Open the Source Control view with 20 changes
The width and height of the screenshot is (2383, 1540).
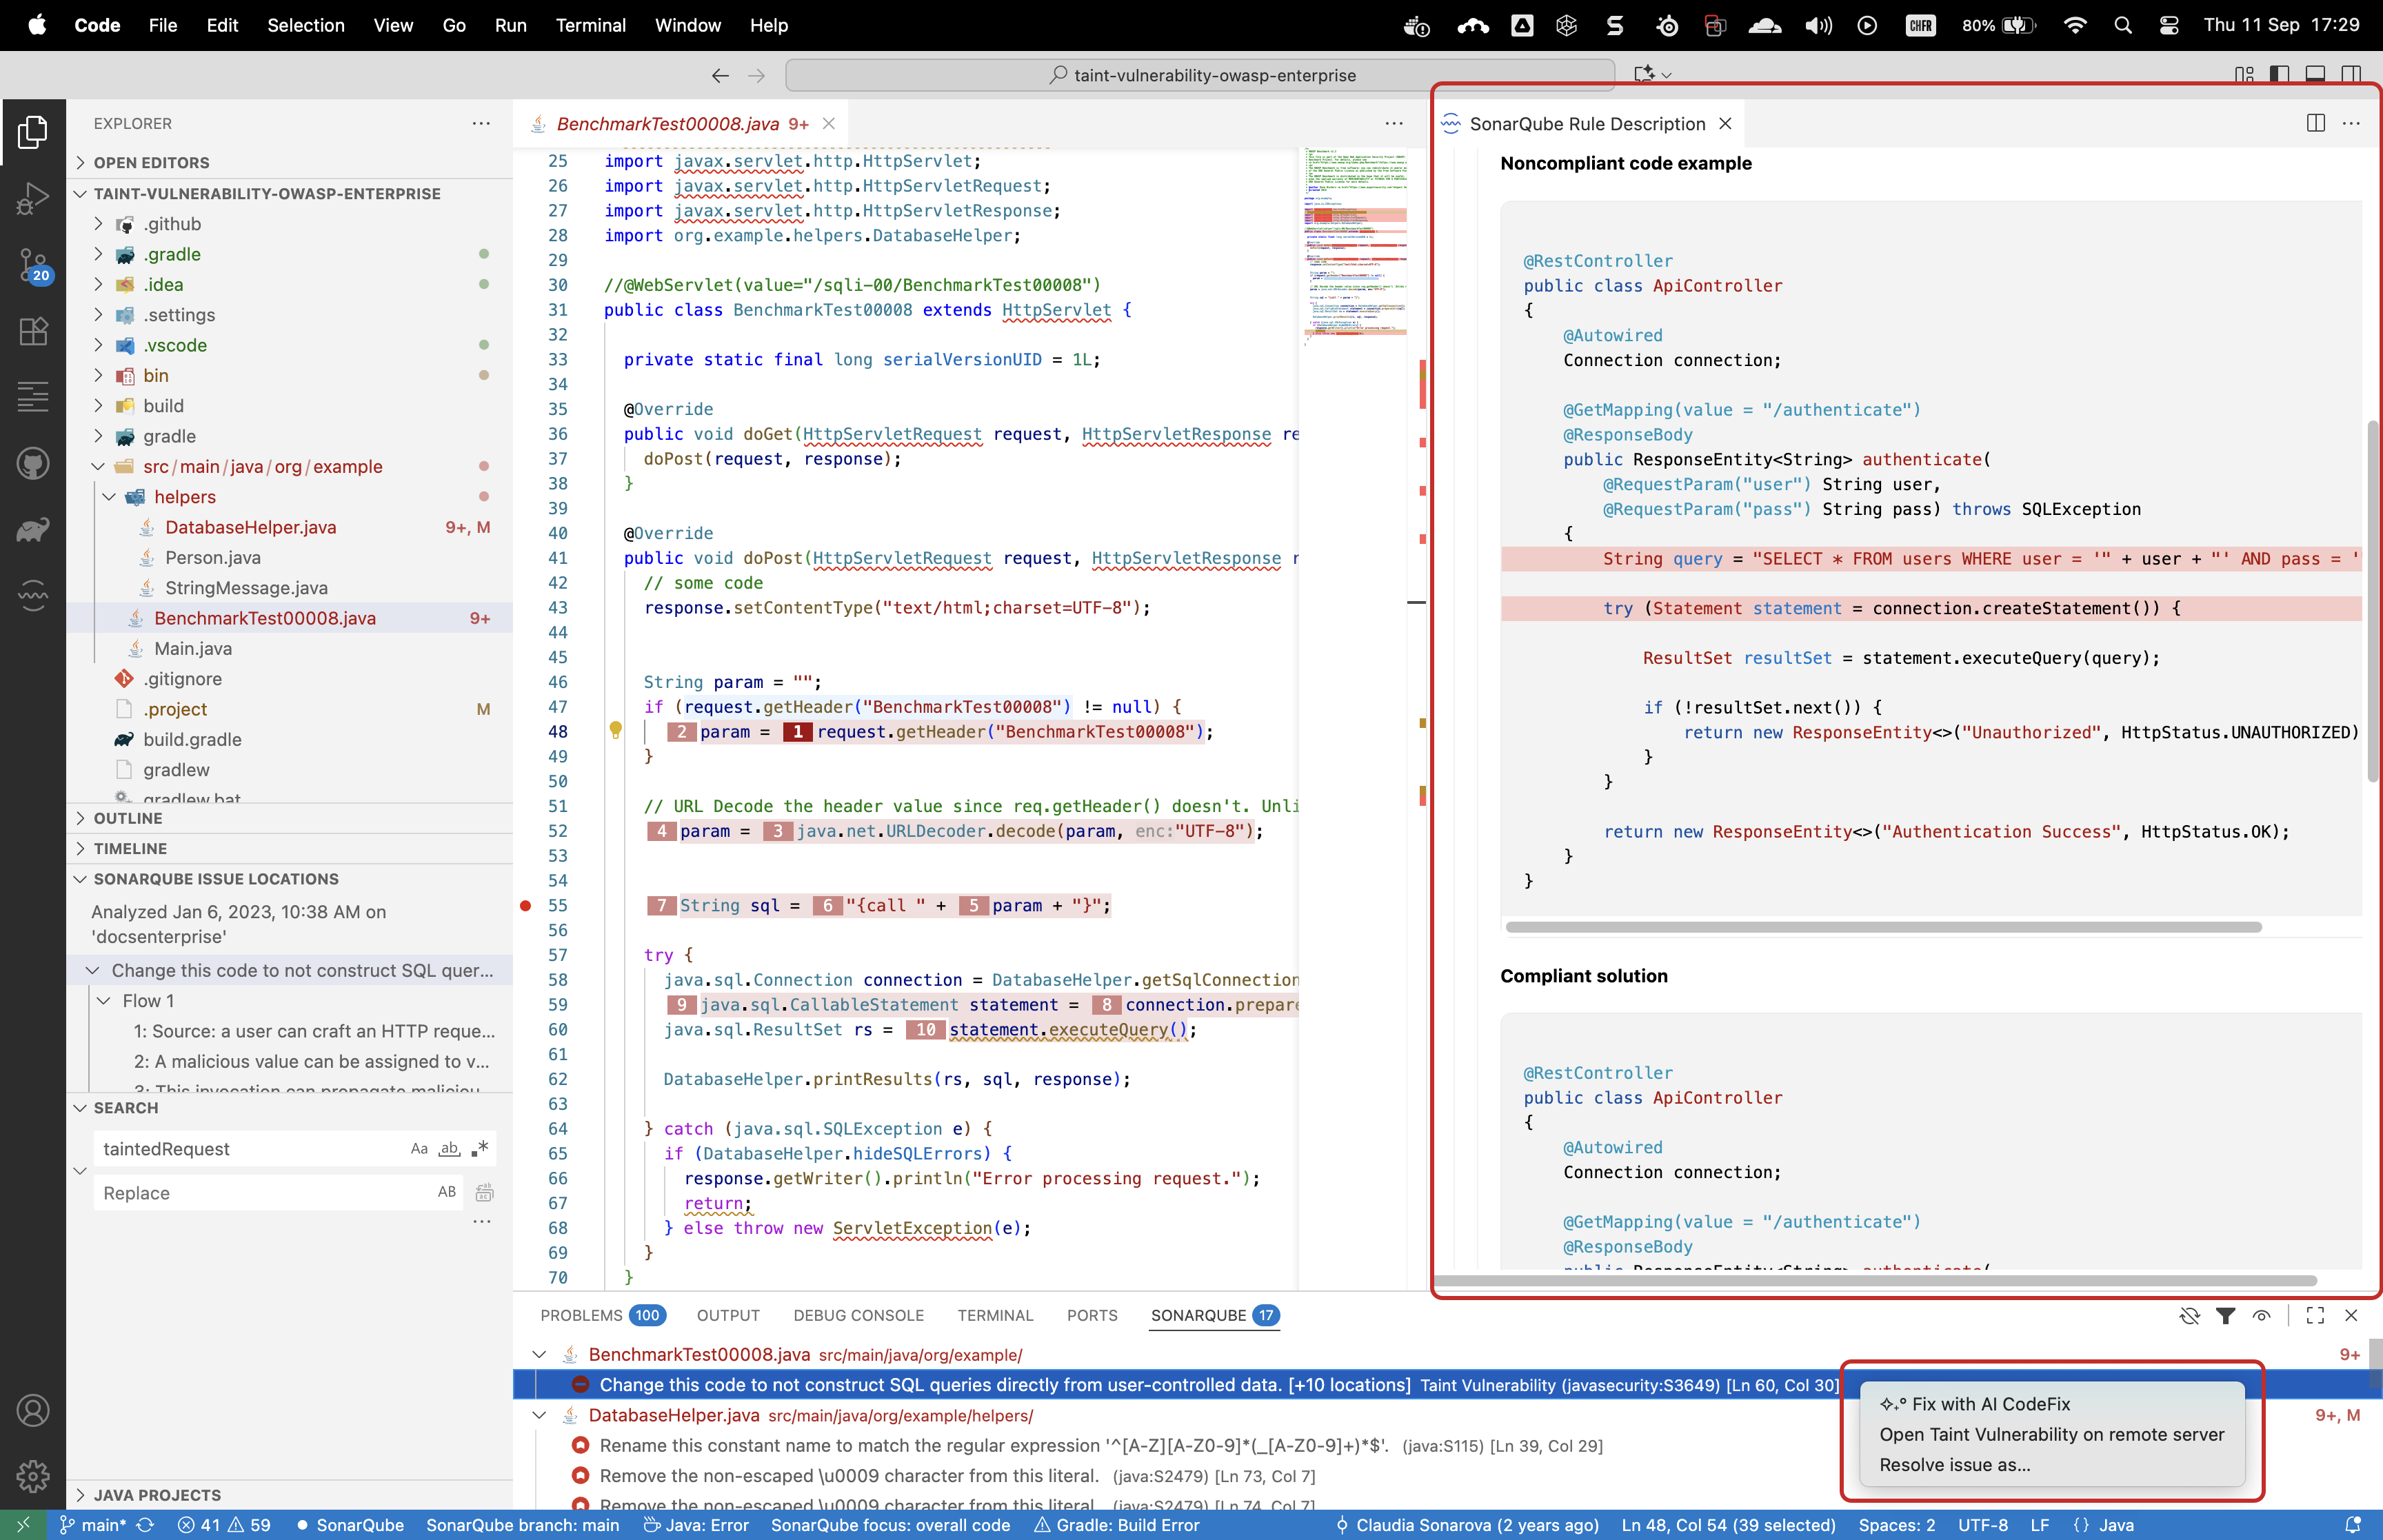[32, 264]
